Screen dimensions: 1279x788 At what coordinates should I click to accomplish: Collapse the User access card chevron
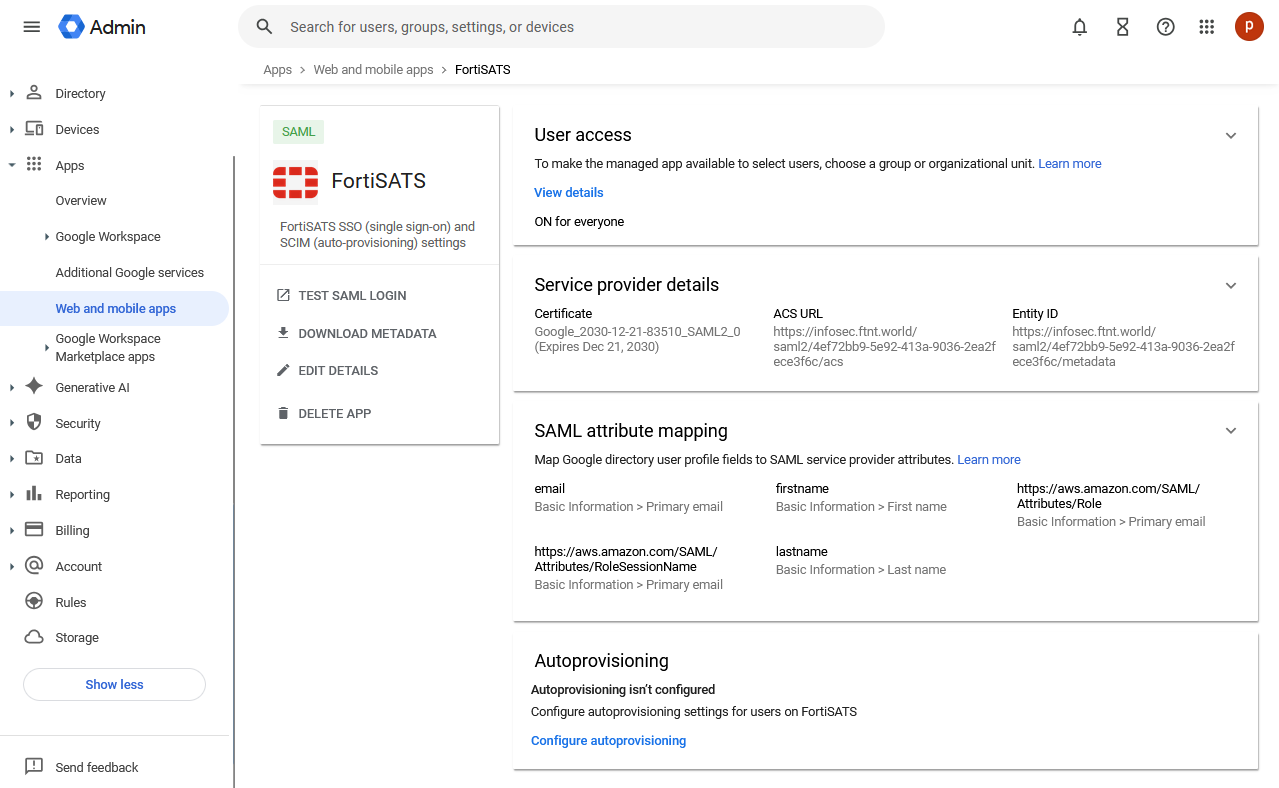[1231, 136]
